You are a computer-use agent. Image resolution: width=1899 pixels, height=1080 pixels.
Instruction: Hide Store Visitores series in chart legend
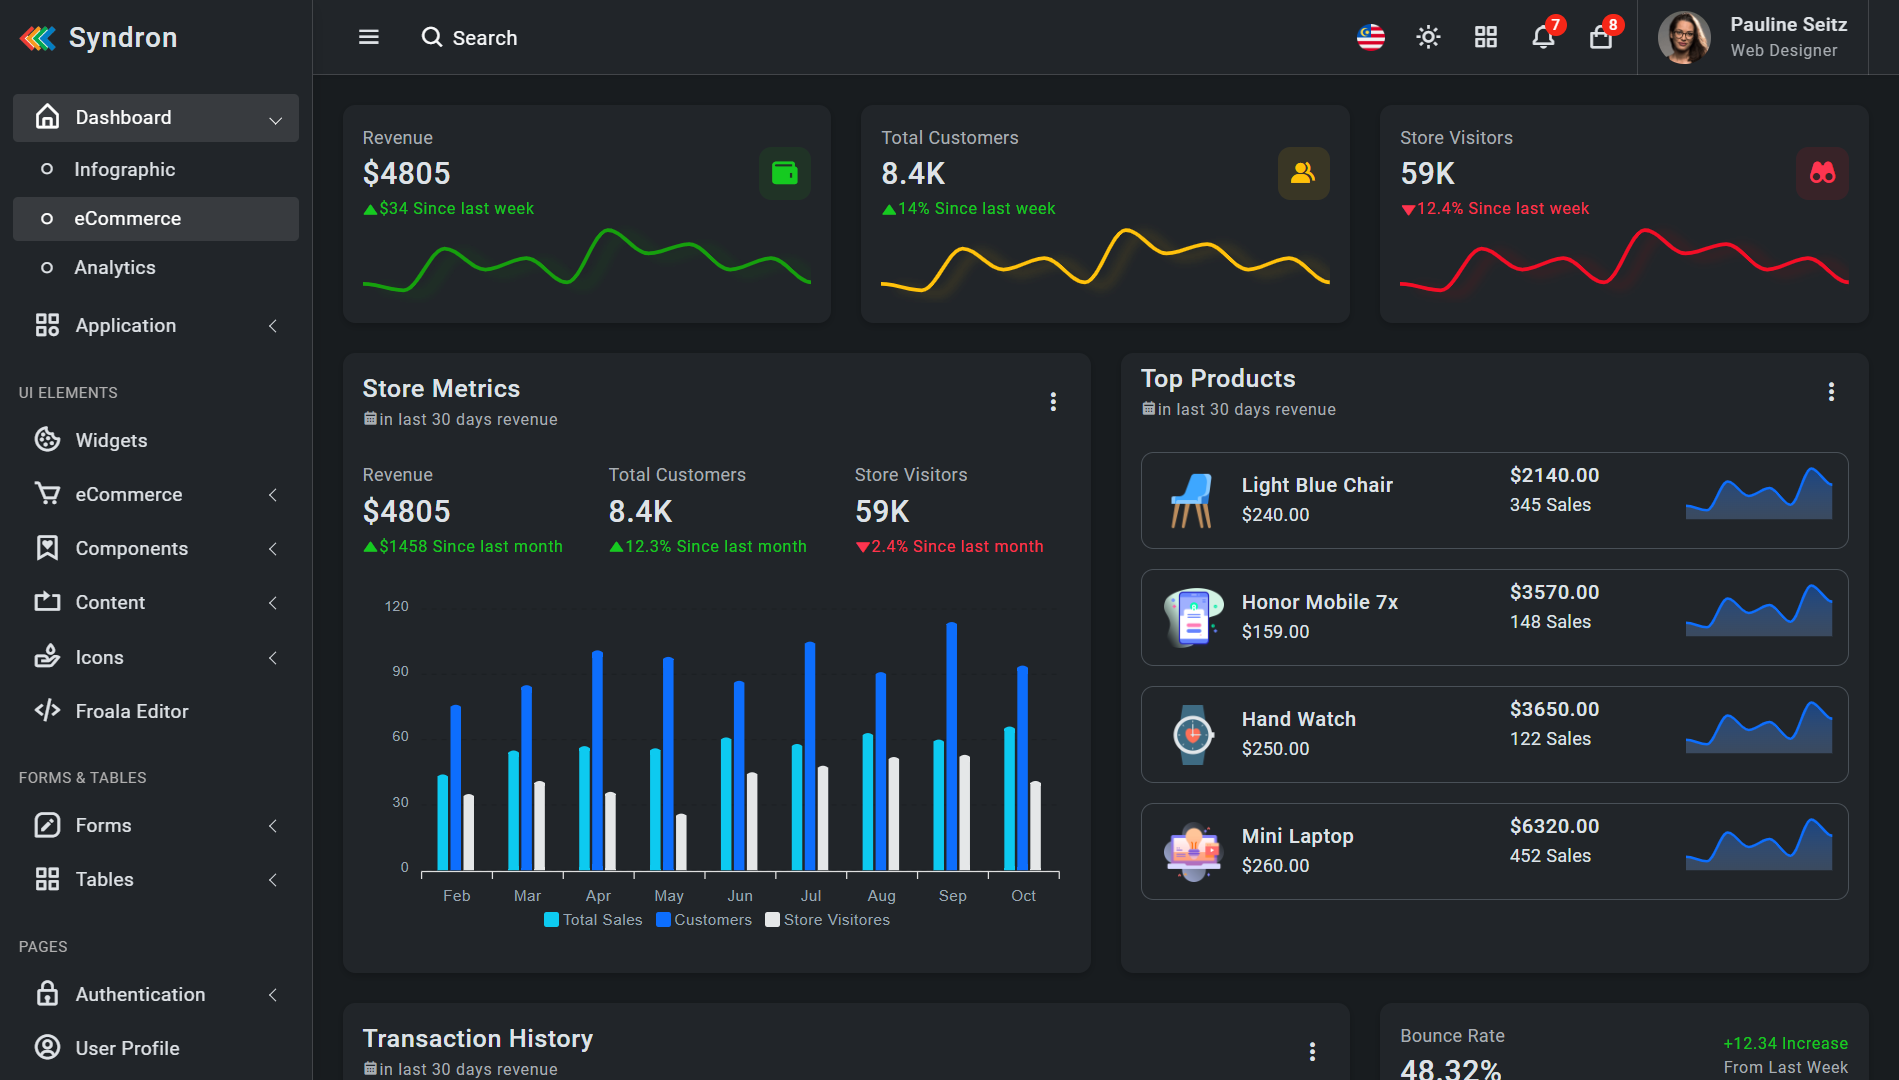coord(828,919)
